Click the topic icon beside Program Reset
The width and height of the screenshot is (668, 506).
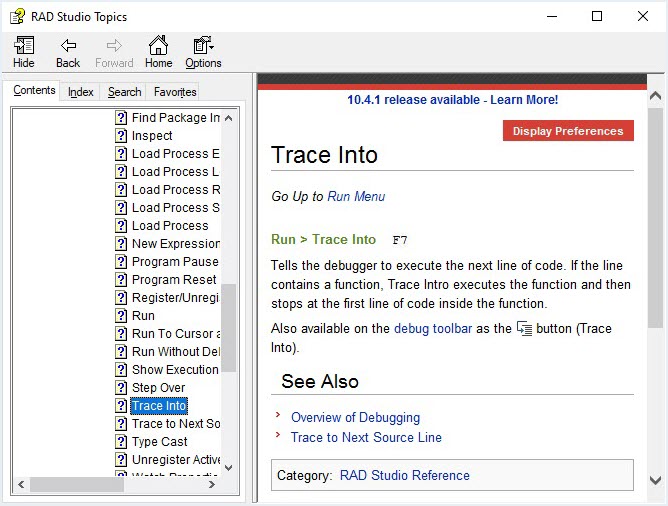coord(121,279)
